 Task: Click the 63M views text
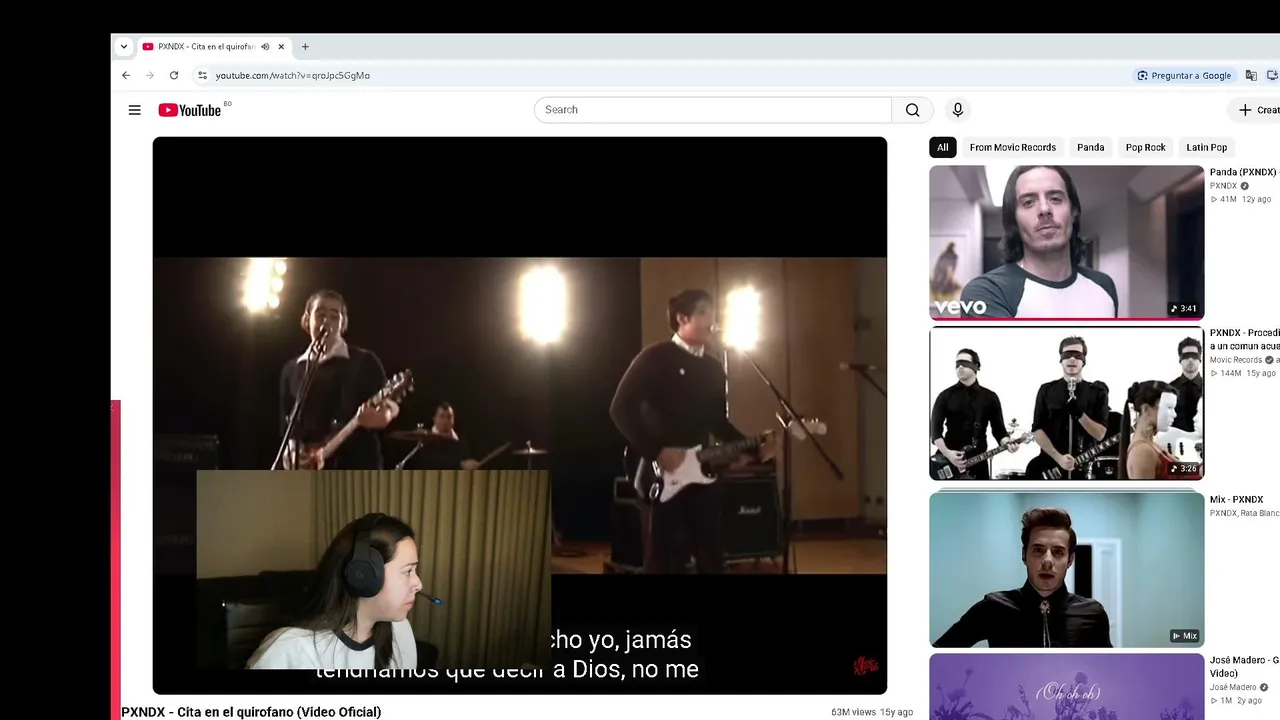click(853, 712)
